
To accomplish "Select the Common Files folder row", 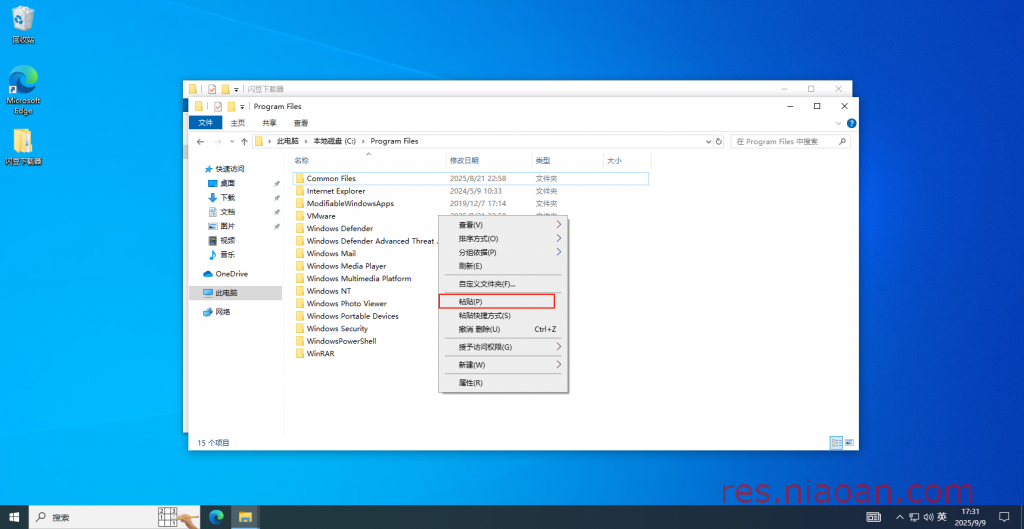I will [470, 178].
